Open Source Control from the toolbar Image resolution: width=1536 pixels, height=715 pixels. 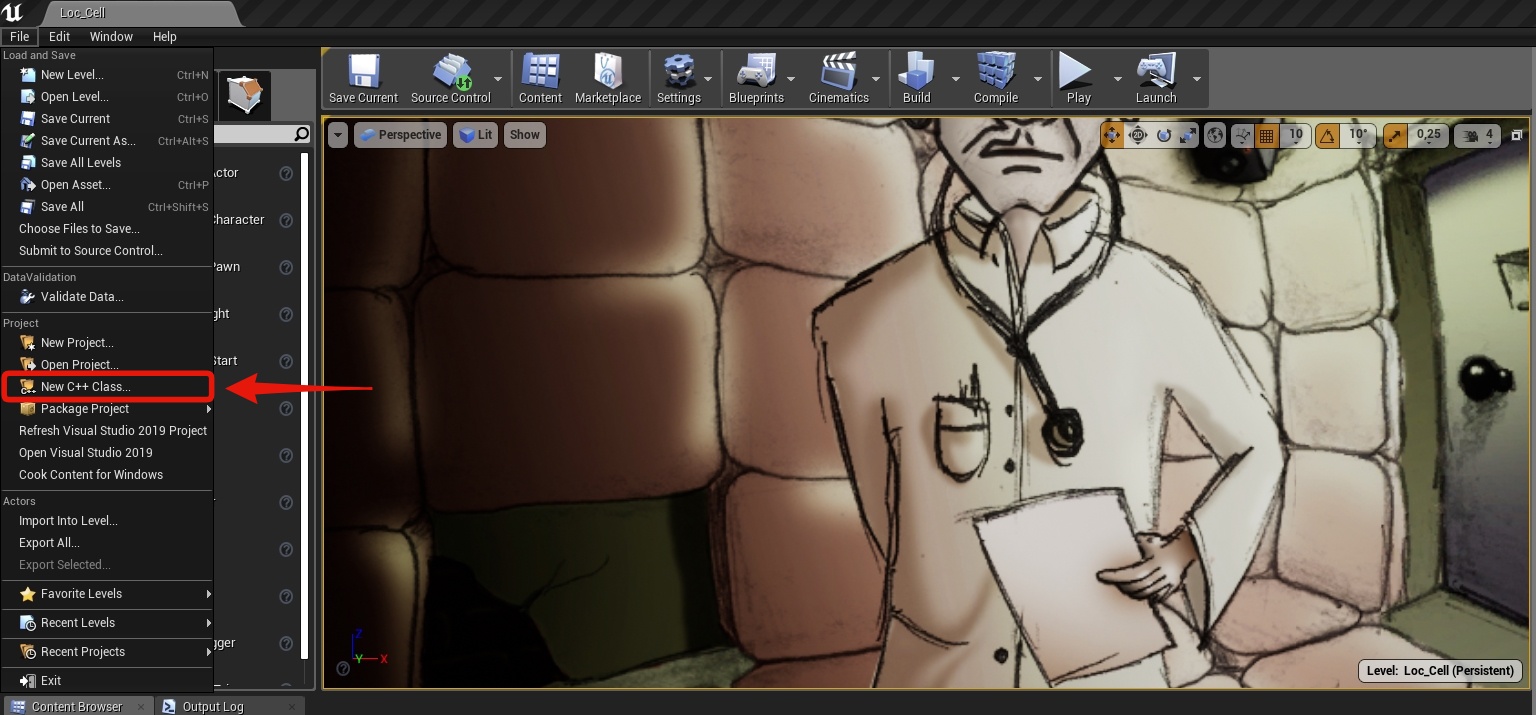pyautogui.click(x=451, y=78)
